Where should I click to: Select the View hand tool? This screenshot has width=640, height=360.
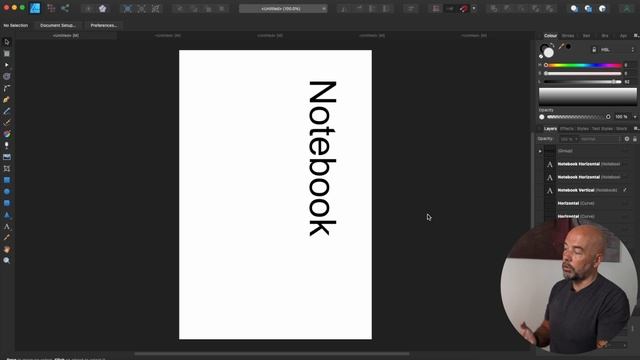7,249
